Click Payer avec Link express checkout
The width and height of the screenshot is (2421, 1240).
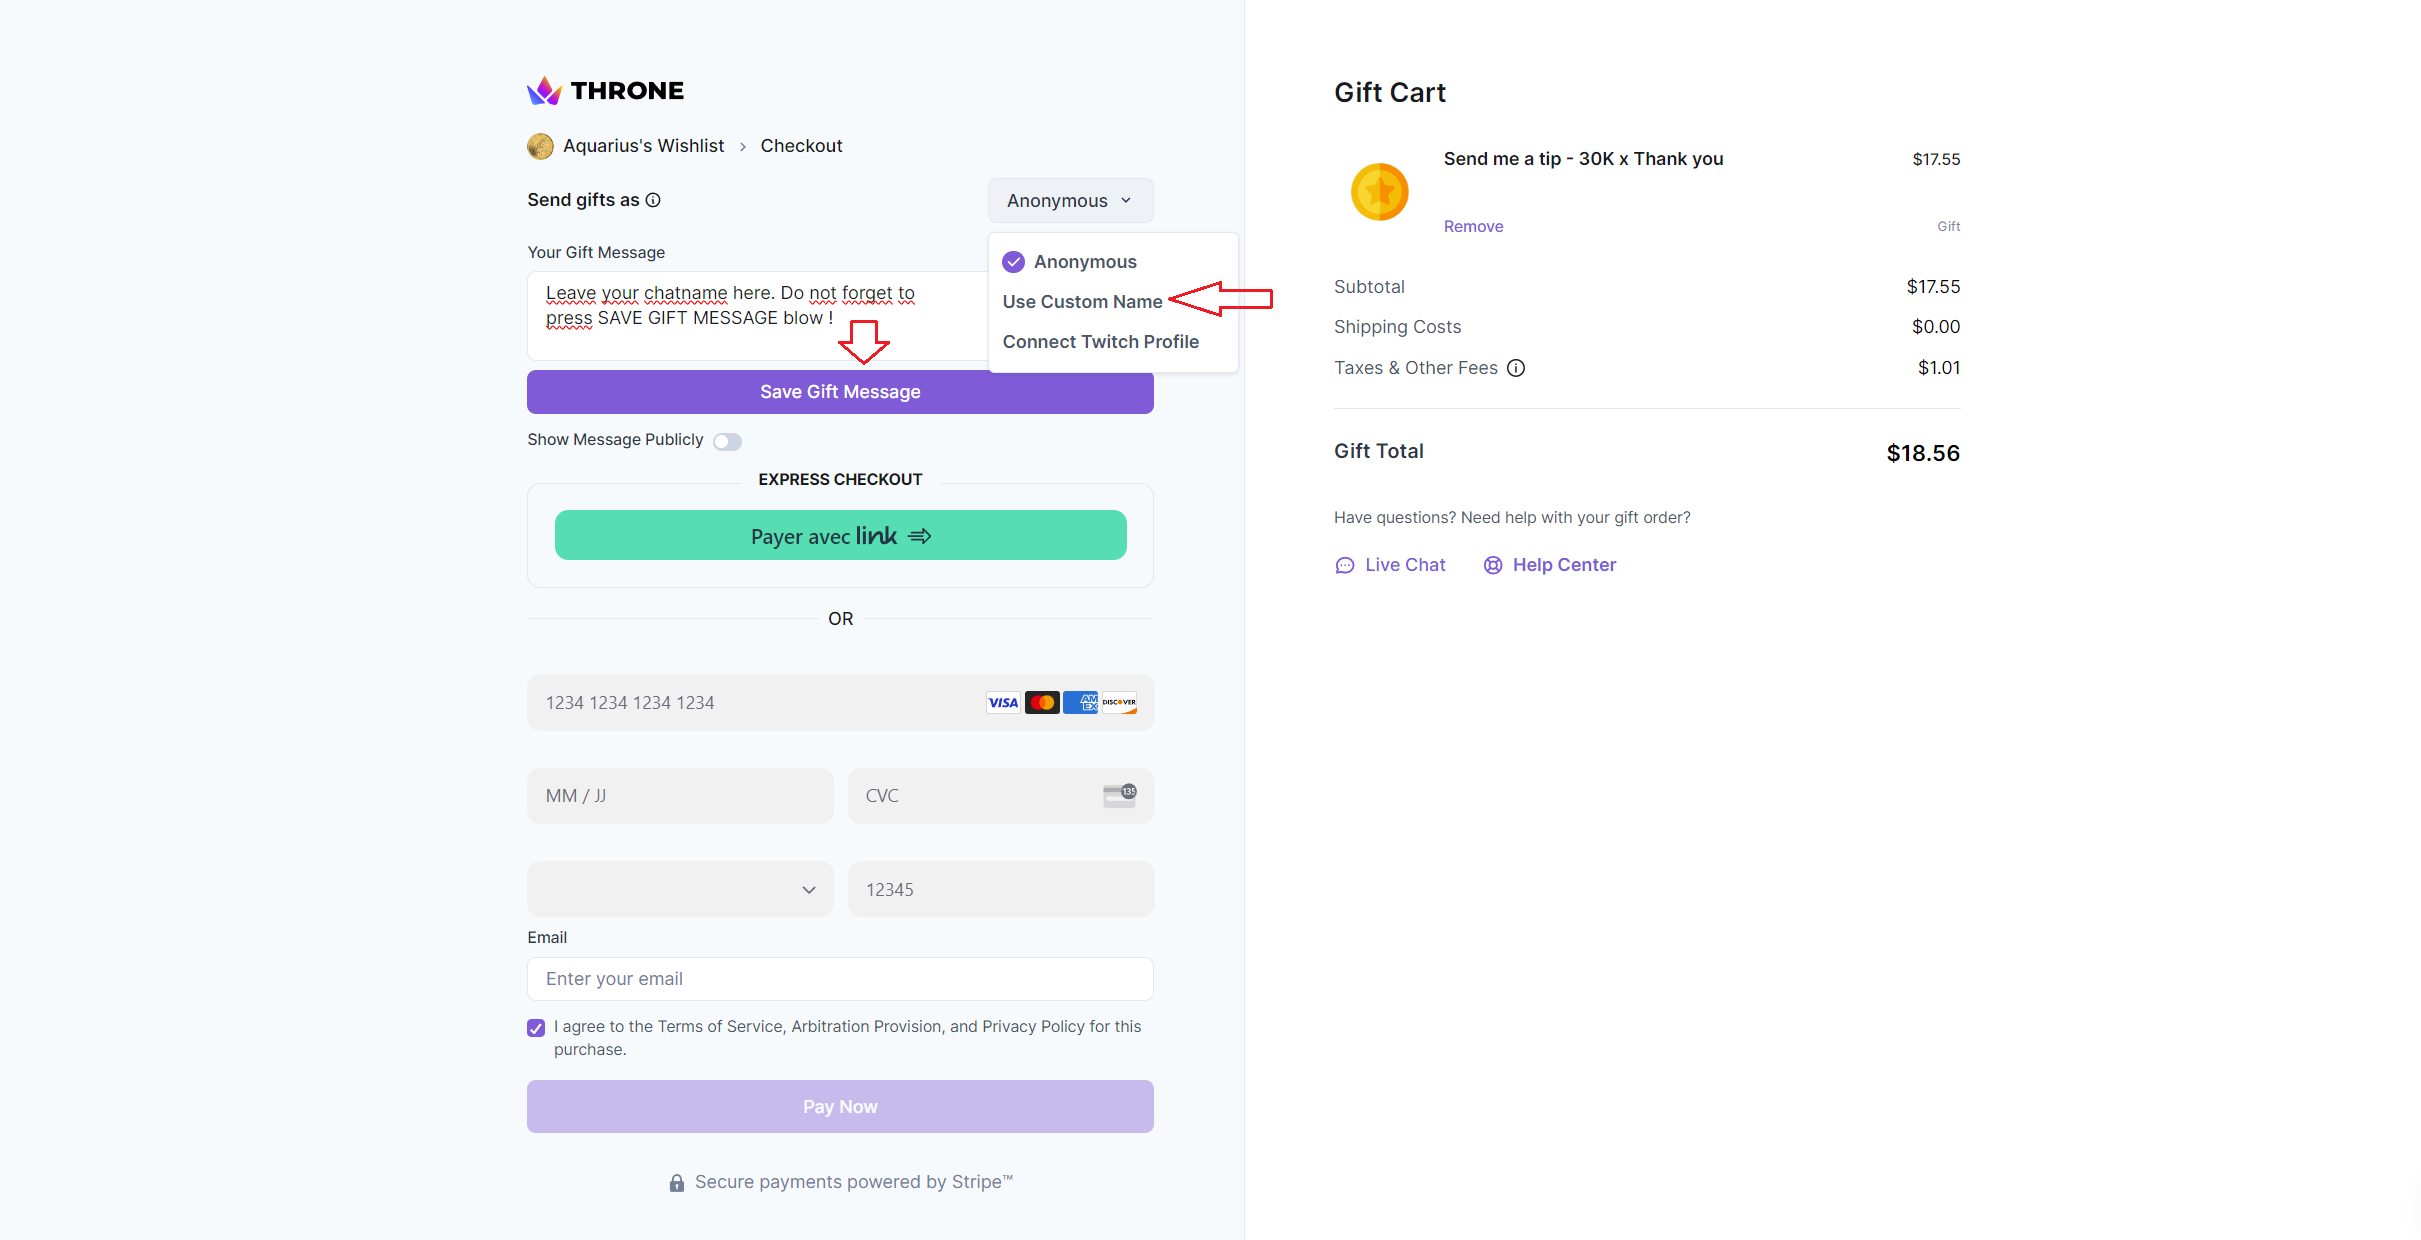[x=840, y=536]
